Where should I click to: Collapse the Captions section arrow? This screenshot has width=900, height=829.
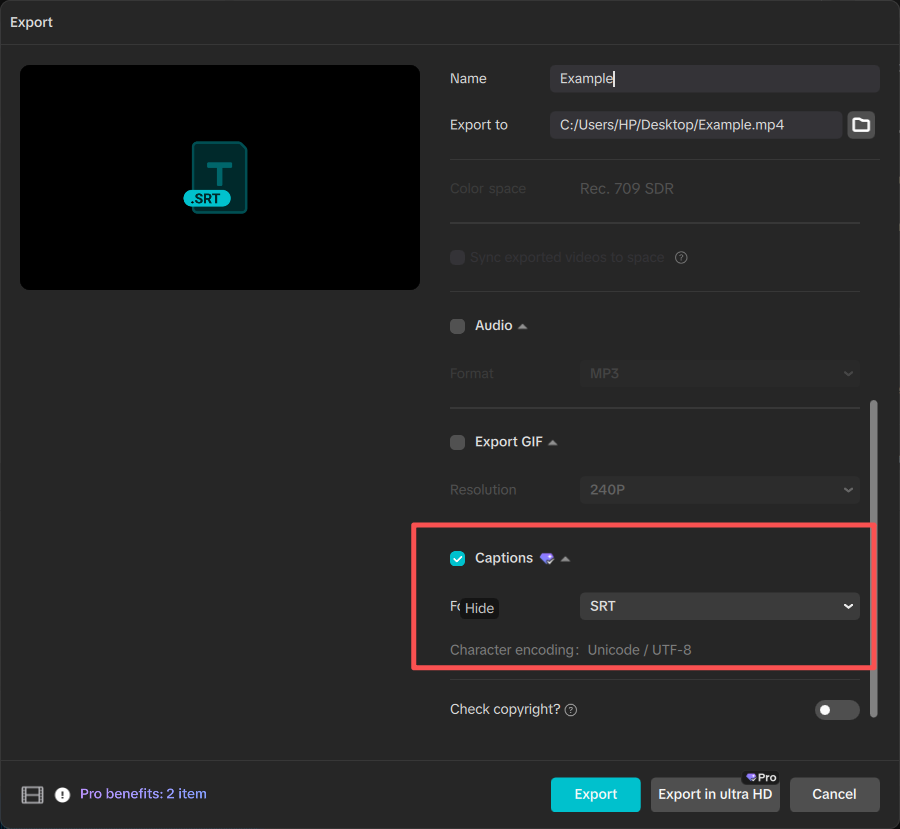point(565,559)
